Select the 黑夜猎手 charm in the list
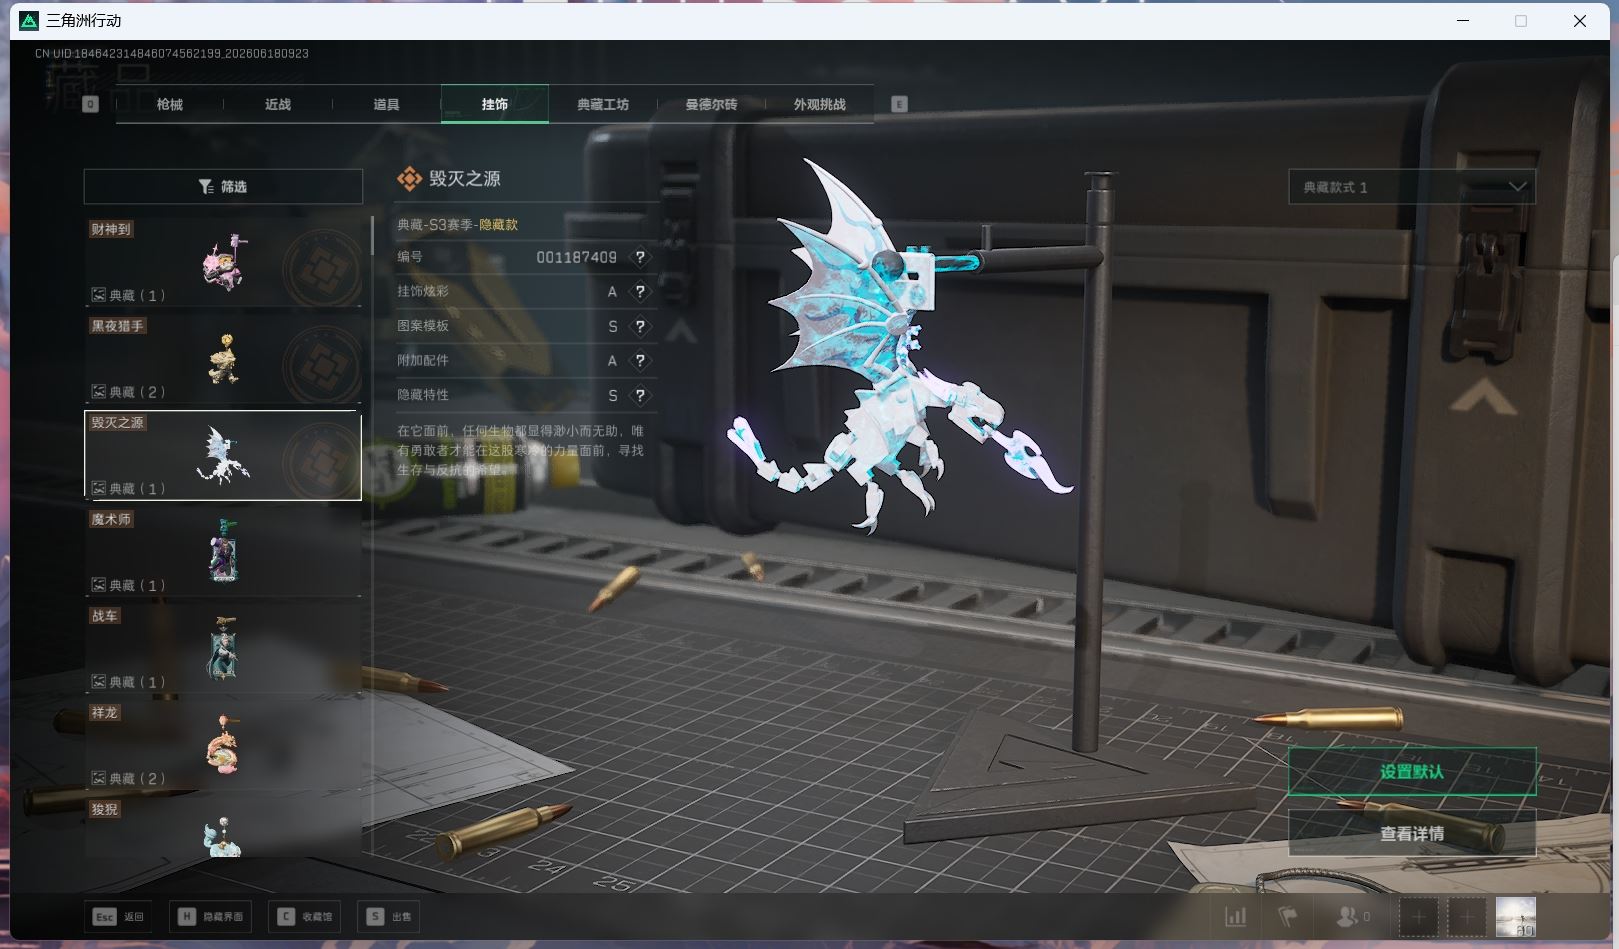 pos(223,359)
